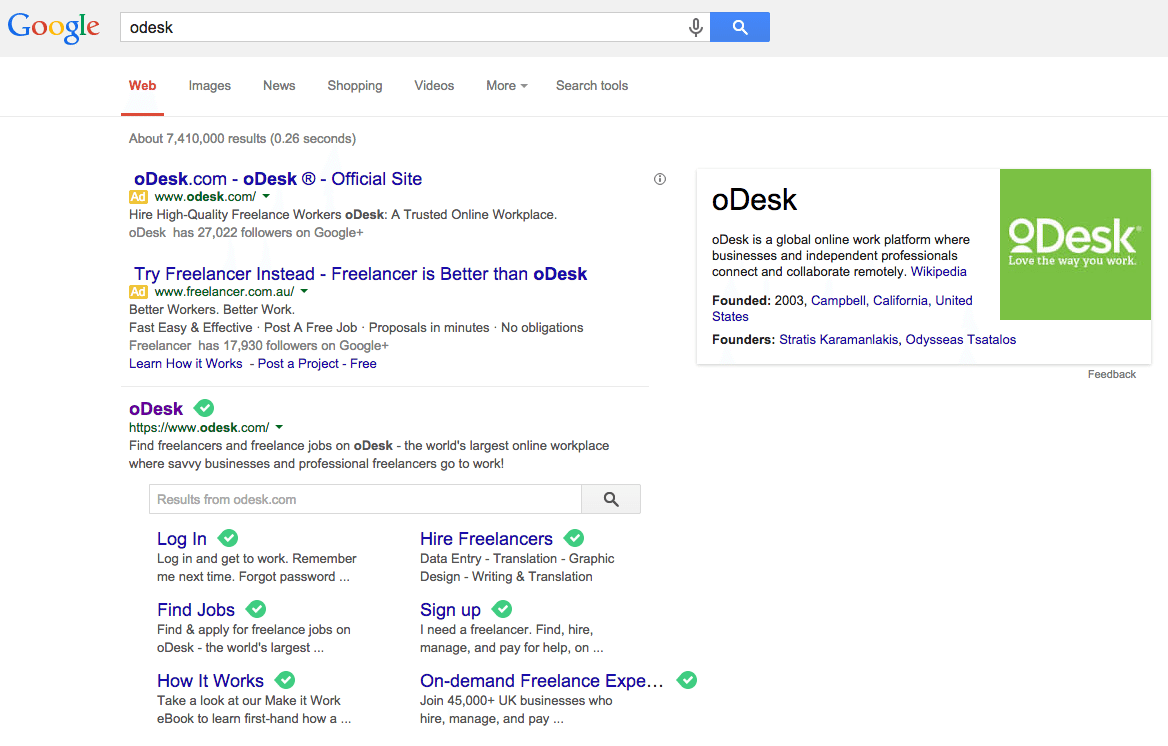Open the dropdown arrow next to https://www.odesk.com/
1168x746 pixels.
pos(281,426)
